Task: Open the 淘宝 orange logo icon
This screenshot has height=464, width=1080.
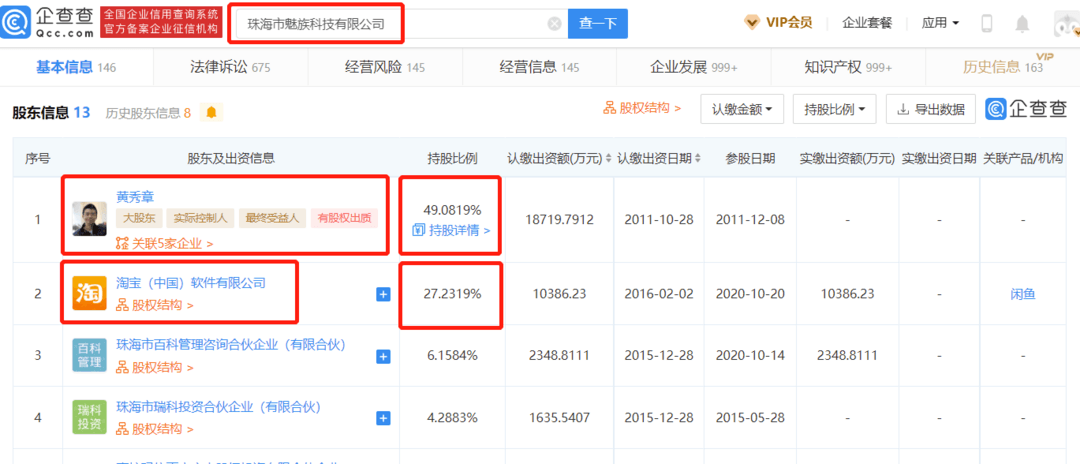Action: (x=90, y=293)
